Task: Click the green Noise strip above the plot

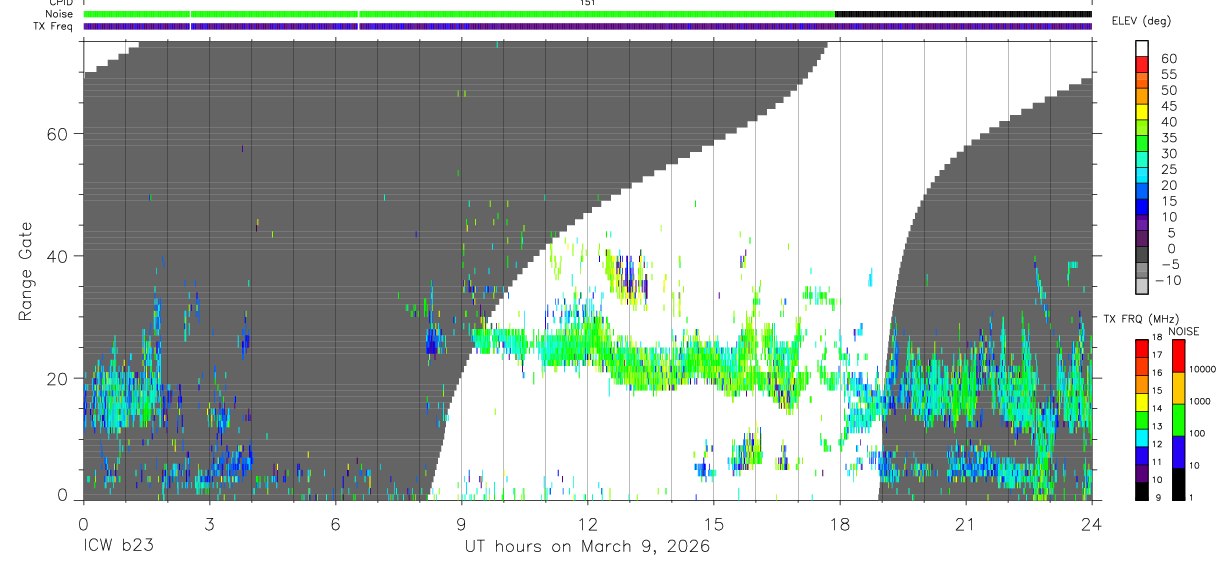Action: click(459, 14)
